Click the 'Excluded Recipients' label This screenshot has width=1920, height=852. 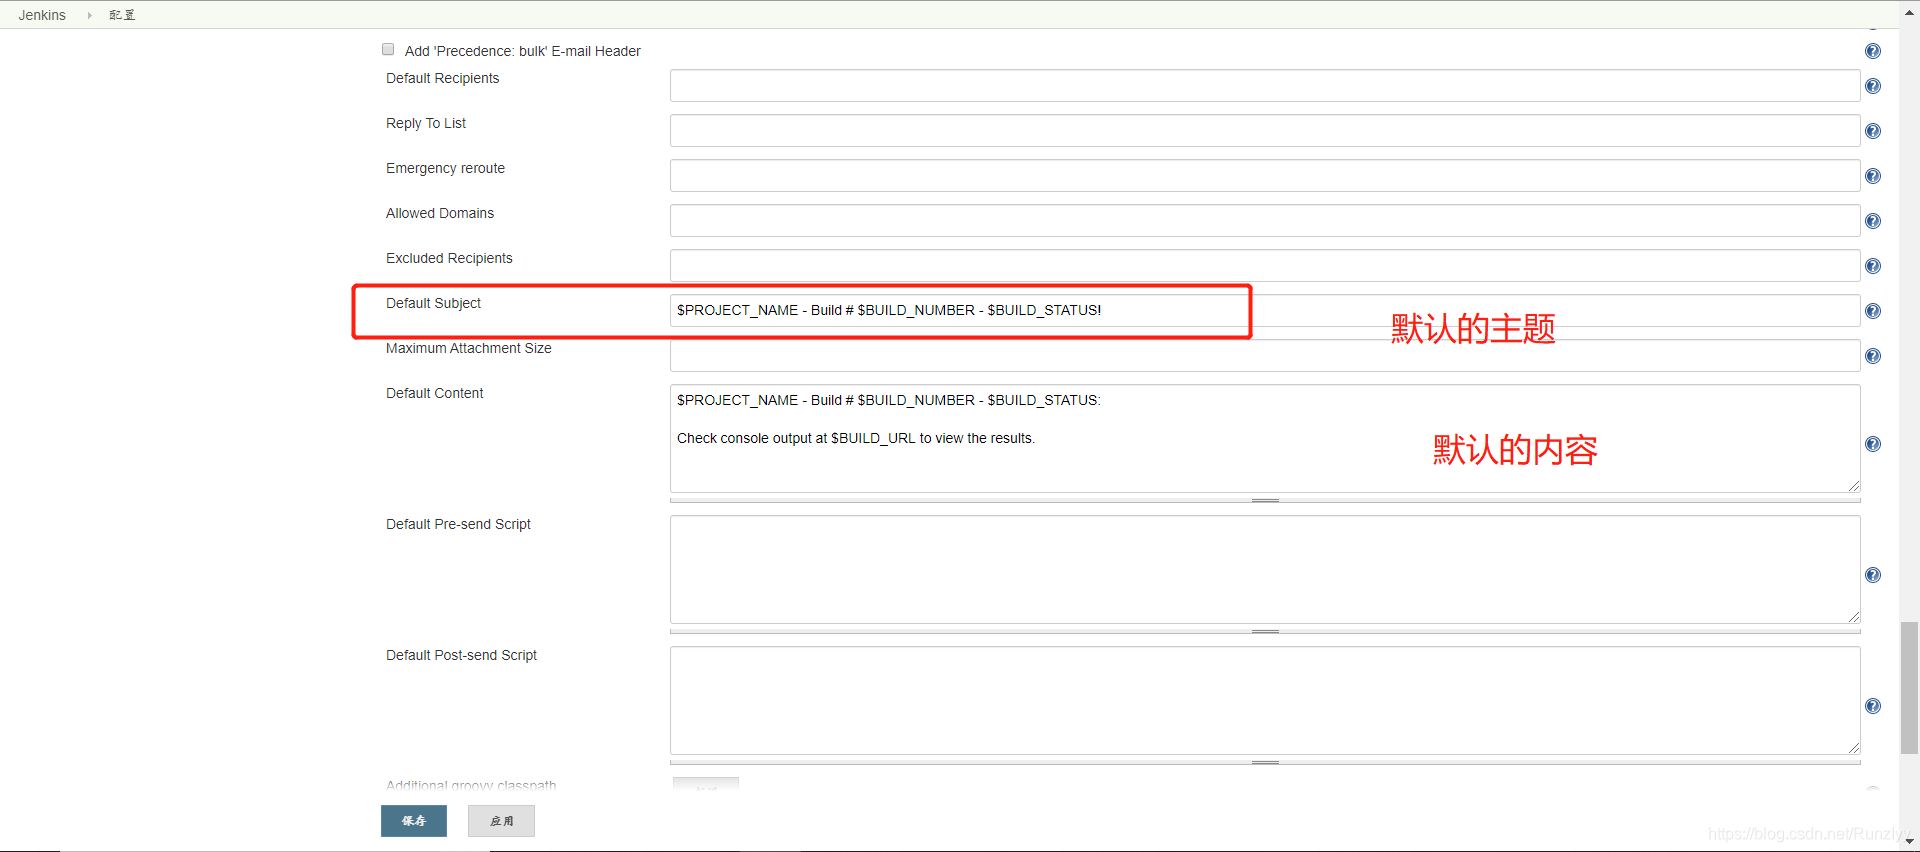[449, 258]
